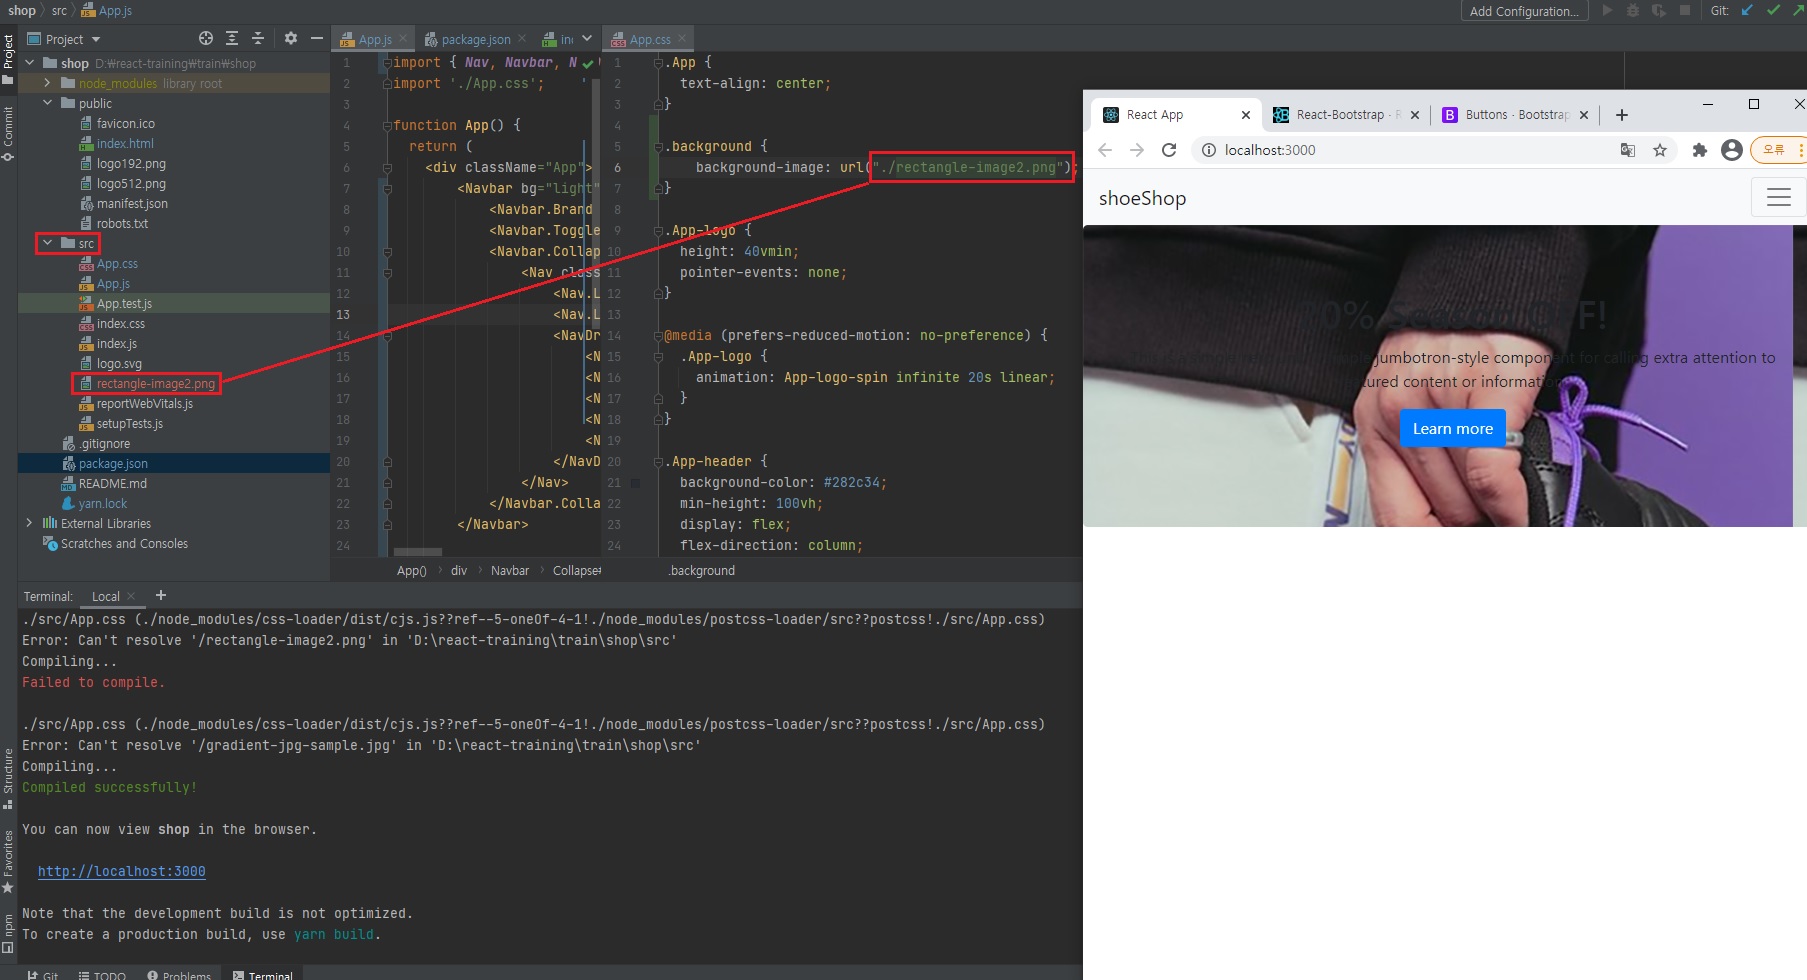
Task: Click the locate current file crosshair icon
Action: point(206,39)
